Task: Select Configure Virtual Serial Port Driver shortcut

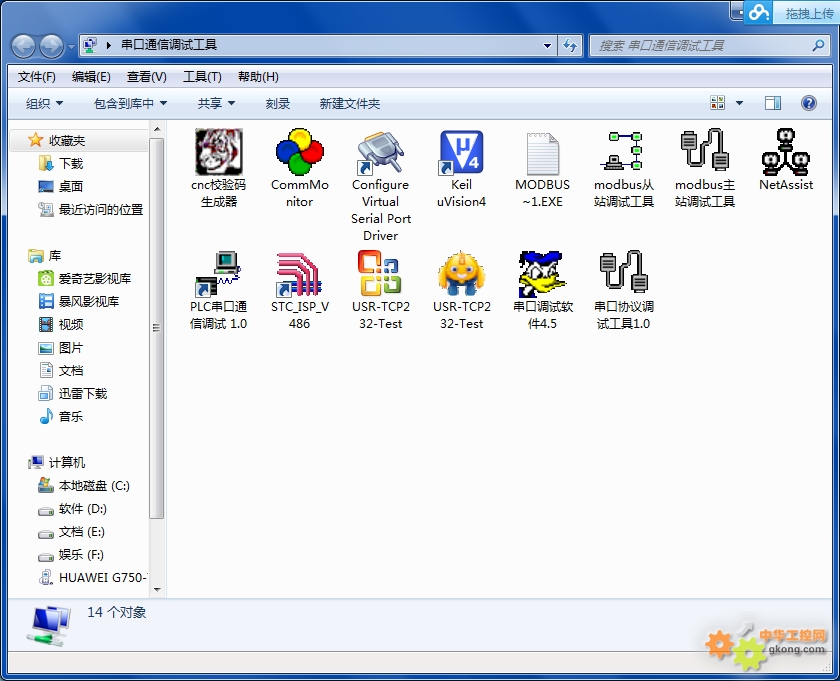Action: [380, 153]
